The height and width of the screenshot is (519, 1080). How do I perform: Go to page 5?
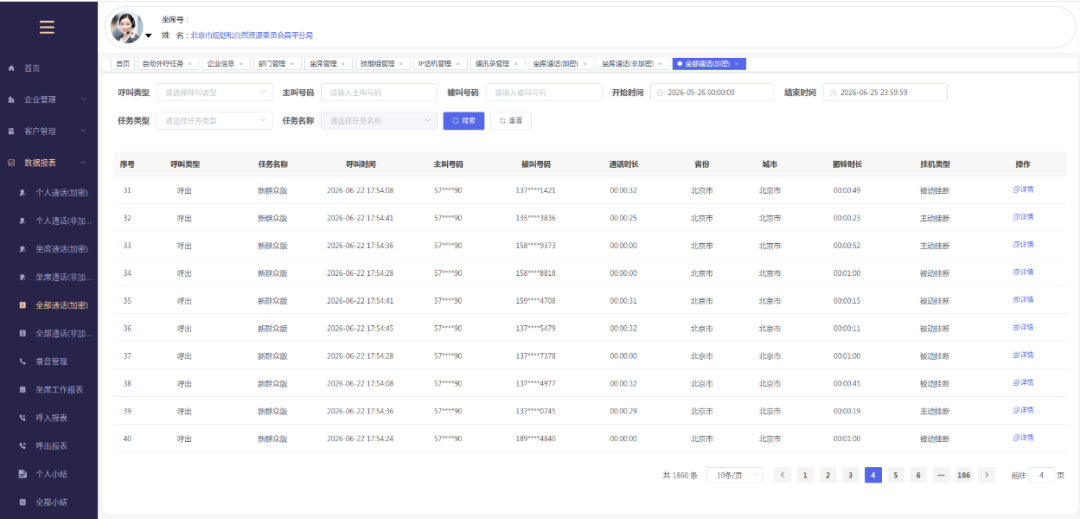coord(895,475)
